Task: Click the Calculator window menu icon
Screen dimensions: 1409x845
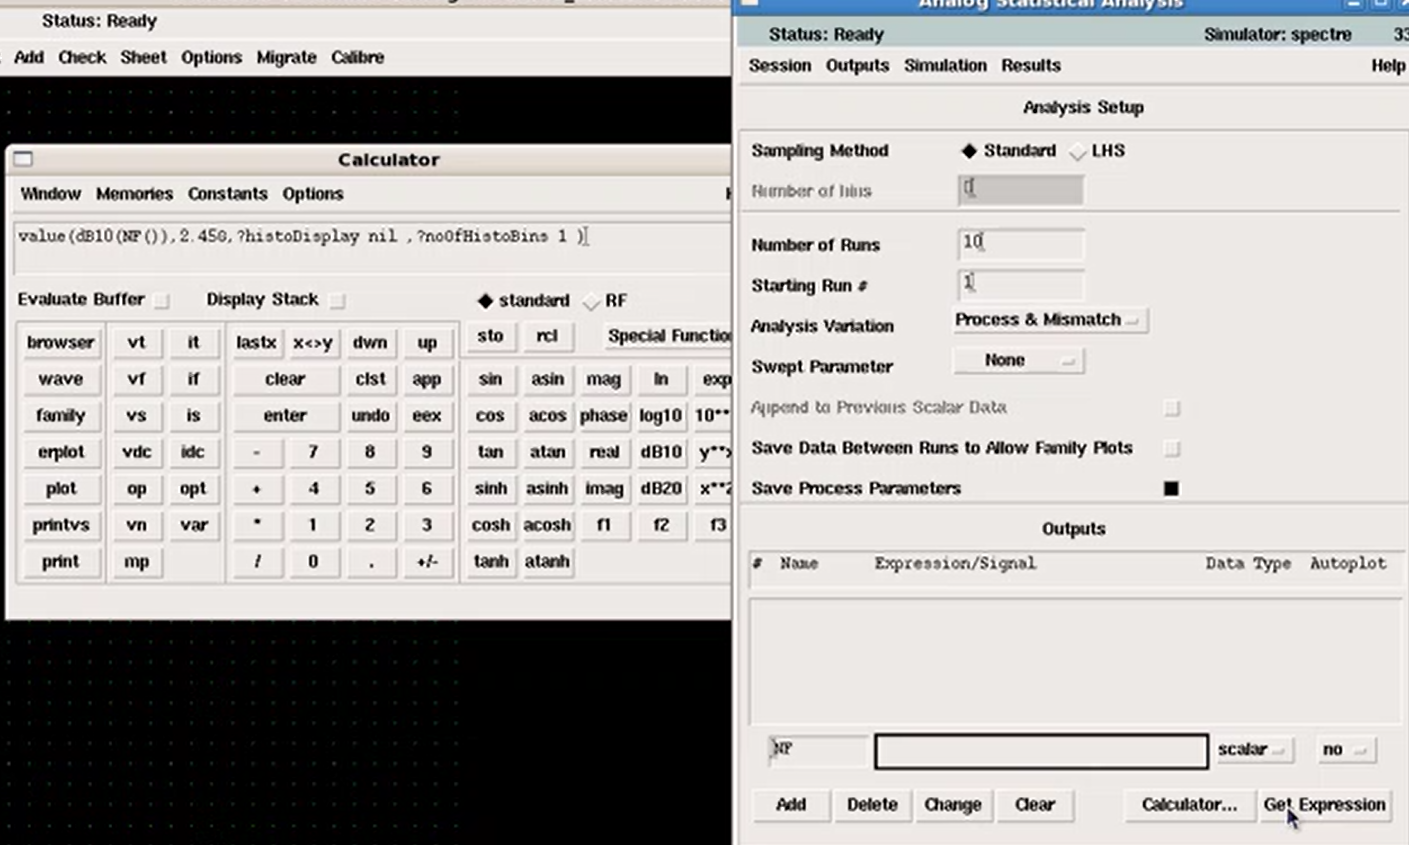Action: (x=23, y=159)
